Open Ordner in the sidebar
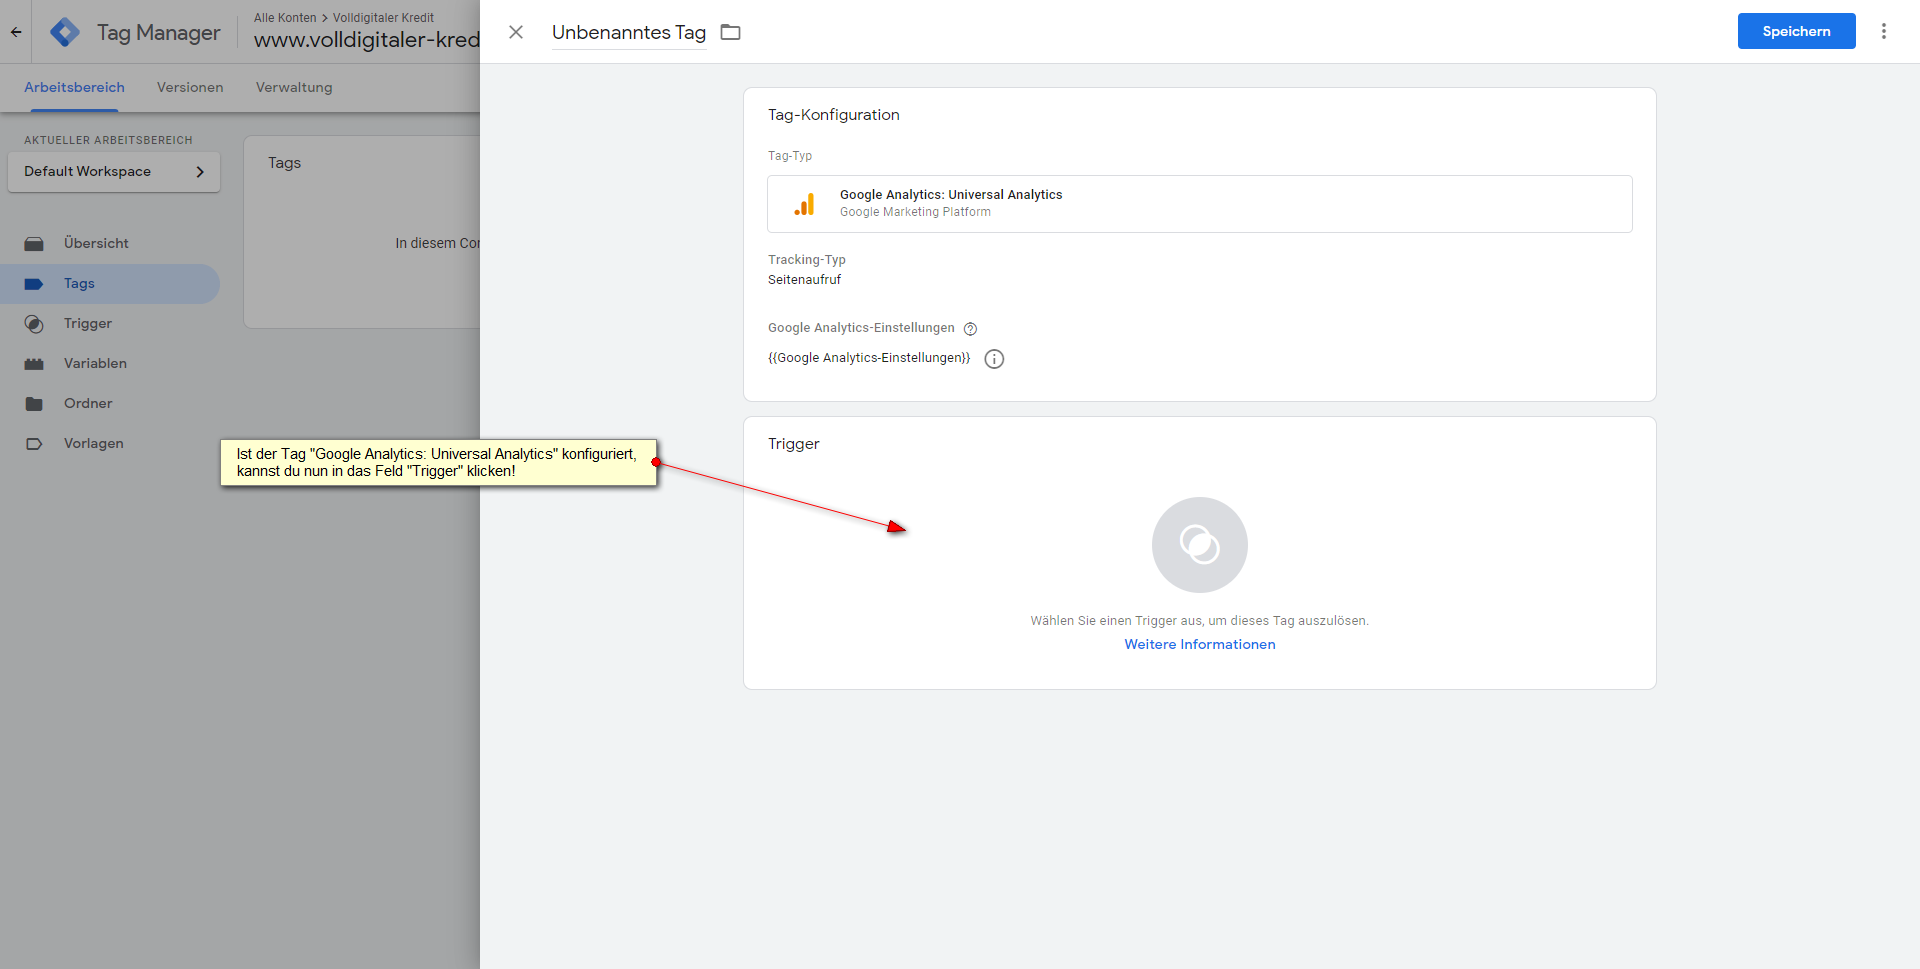The width and height of the screenshot is (1920, 969). [x=110, y=403]
